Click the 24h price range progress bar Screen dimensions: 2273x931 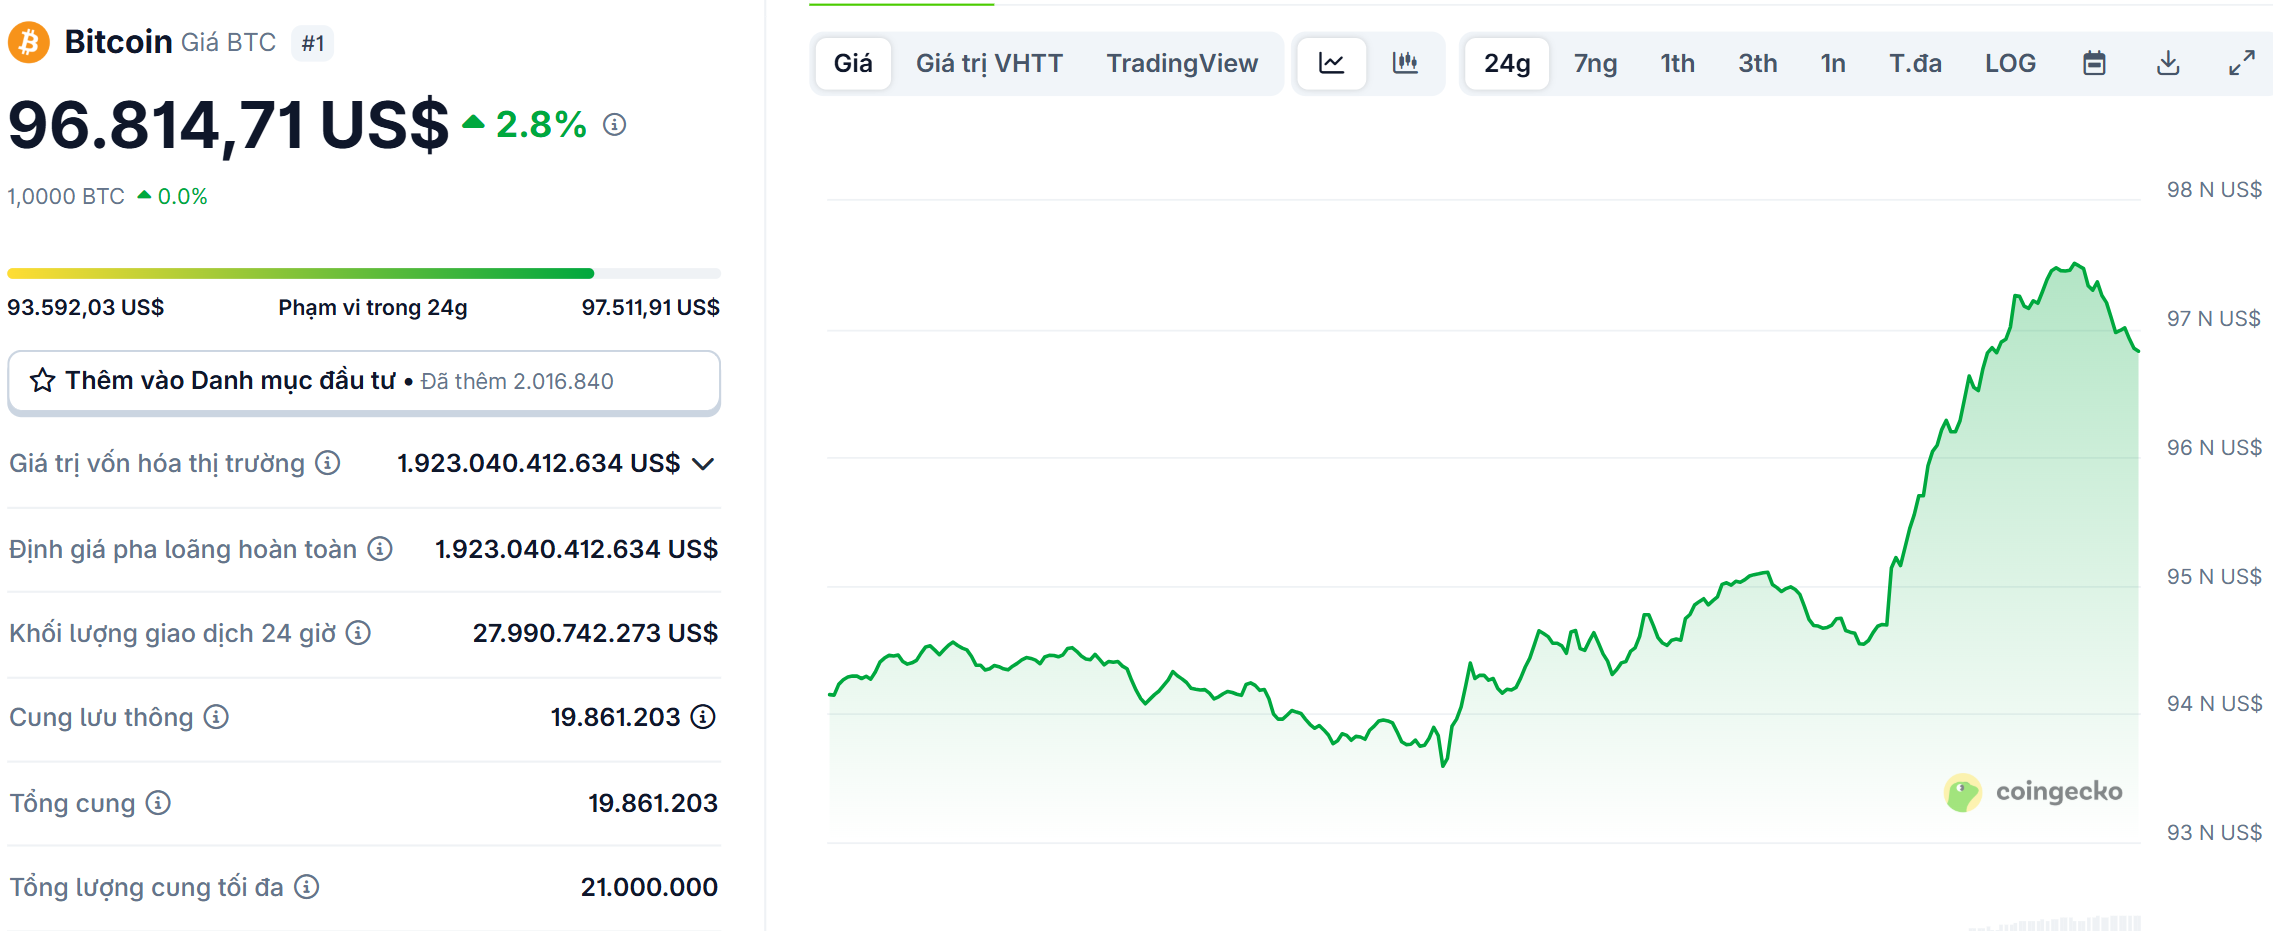click(x=364, y=273)
